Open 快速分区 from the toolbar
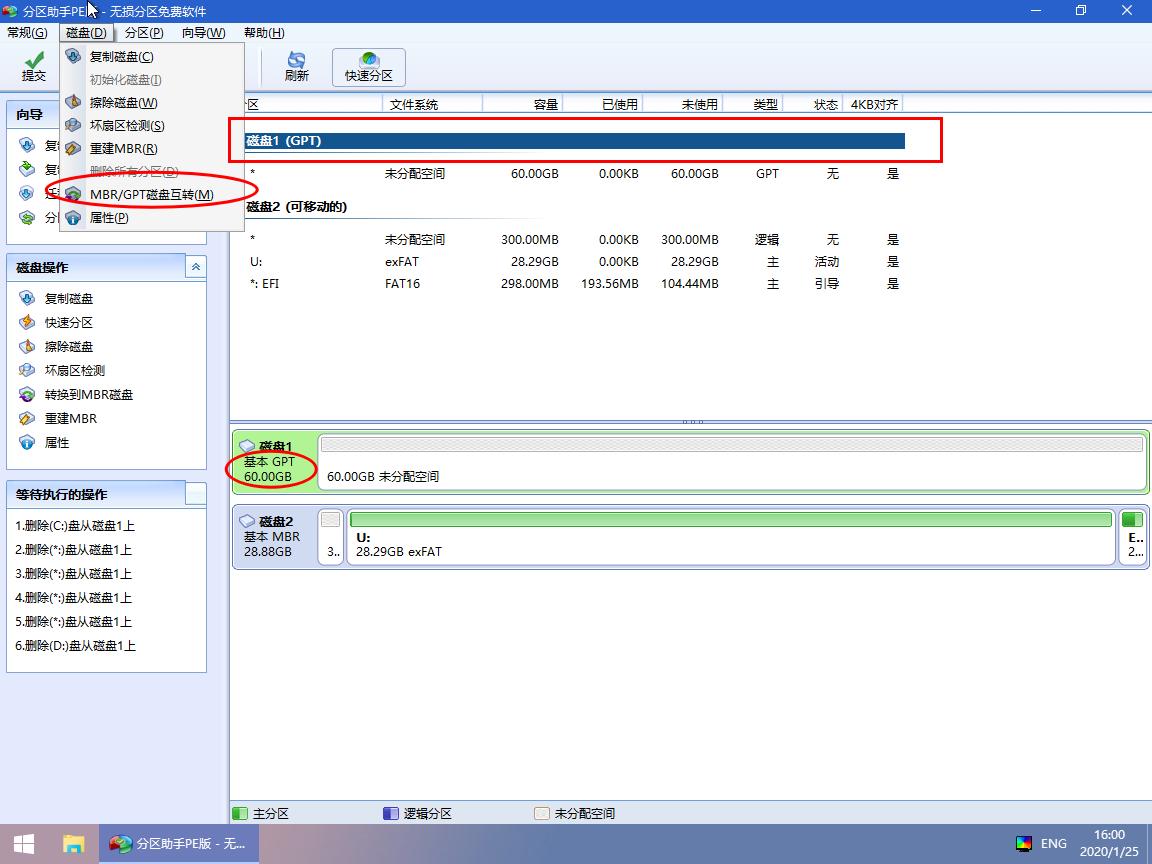Image resolution: width=1152 pixels, height=864 pixels. click(368, 67)
